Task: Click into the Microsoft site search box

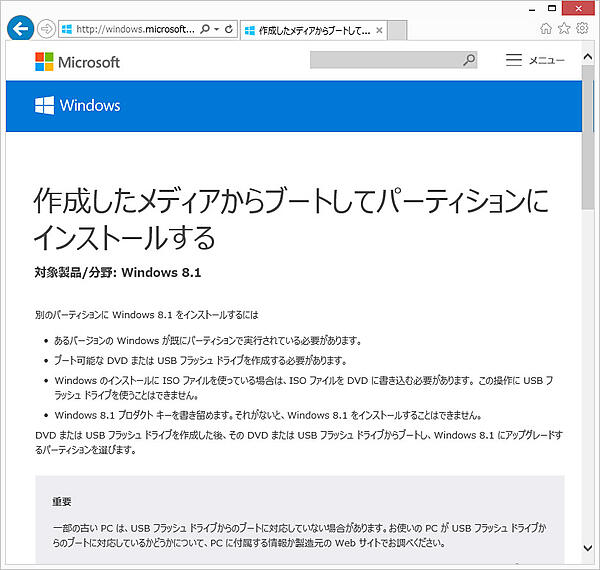Action: [x=386, y=60]
